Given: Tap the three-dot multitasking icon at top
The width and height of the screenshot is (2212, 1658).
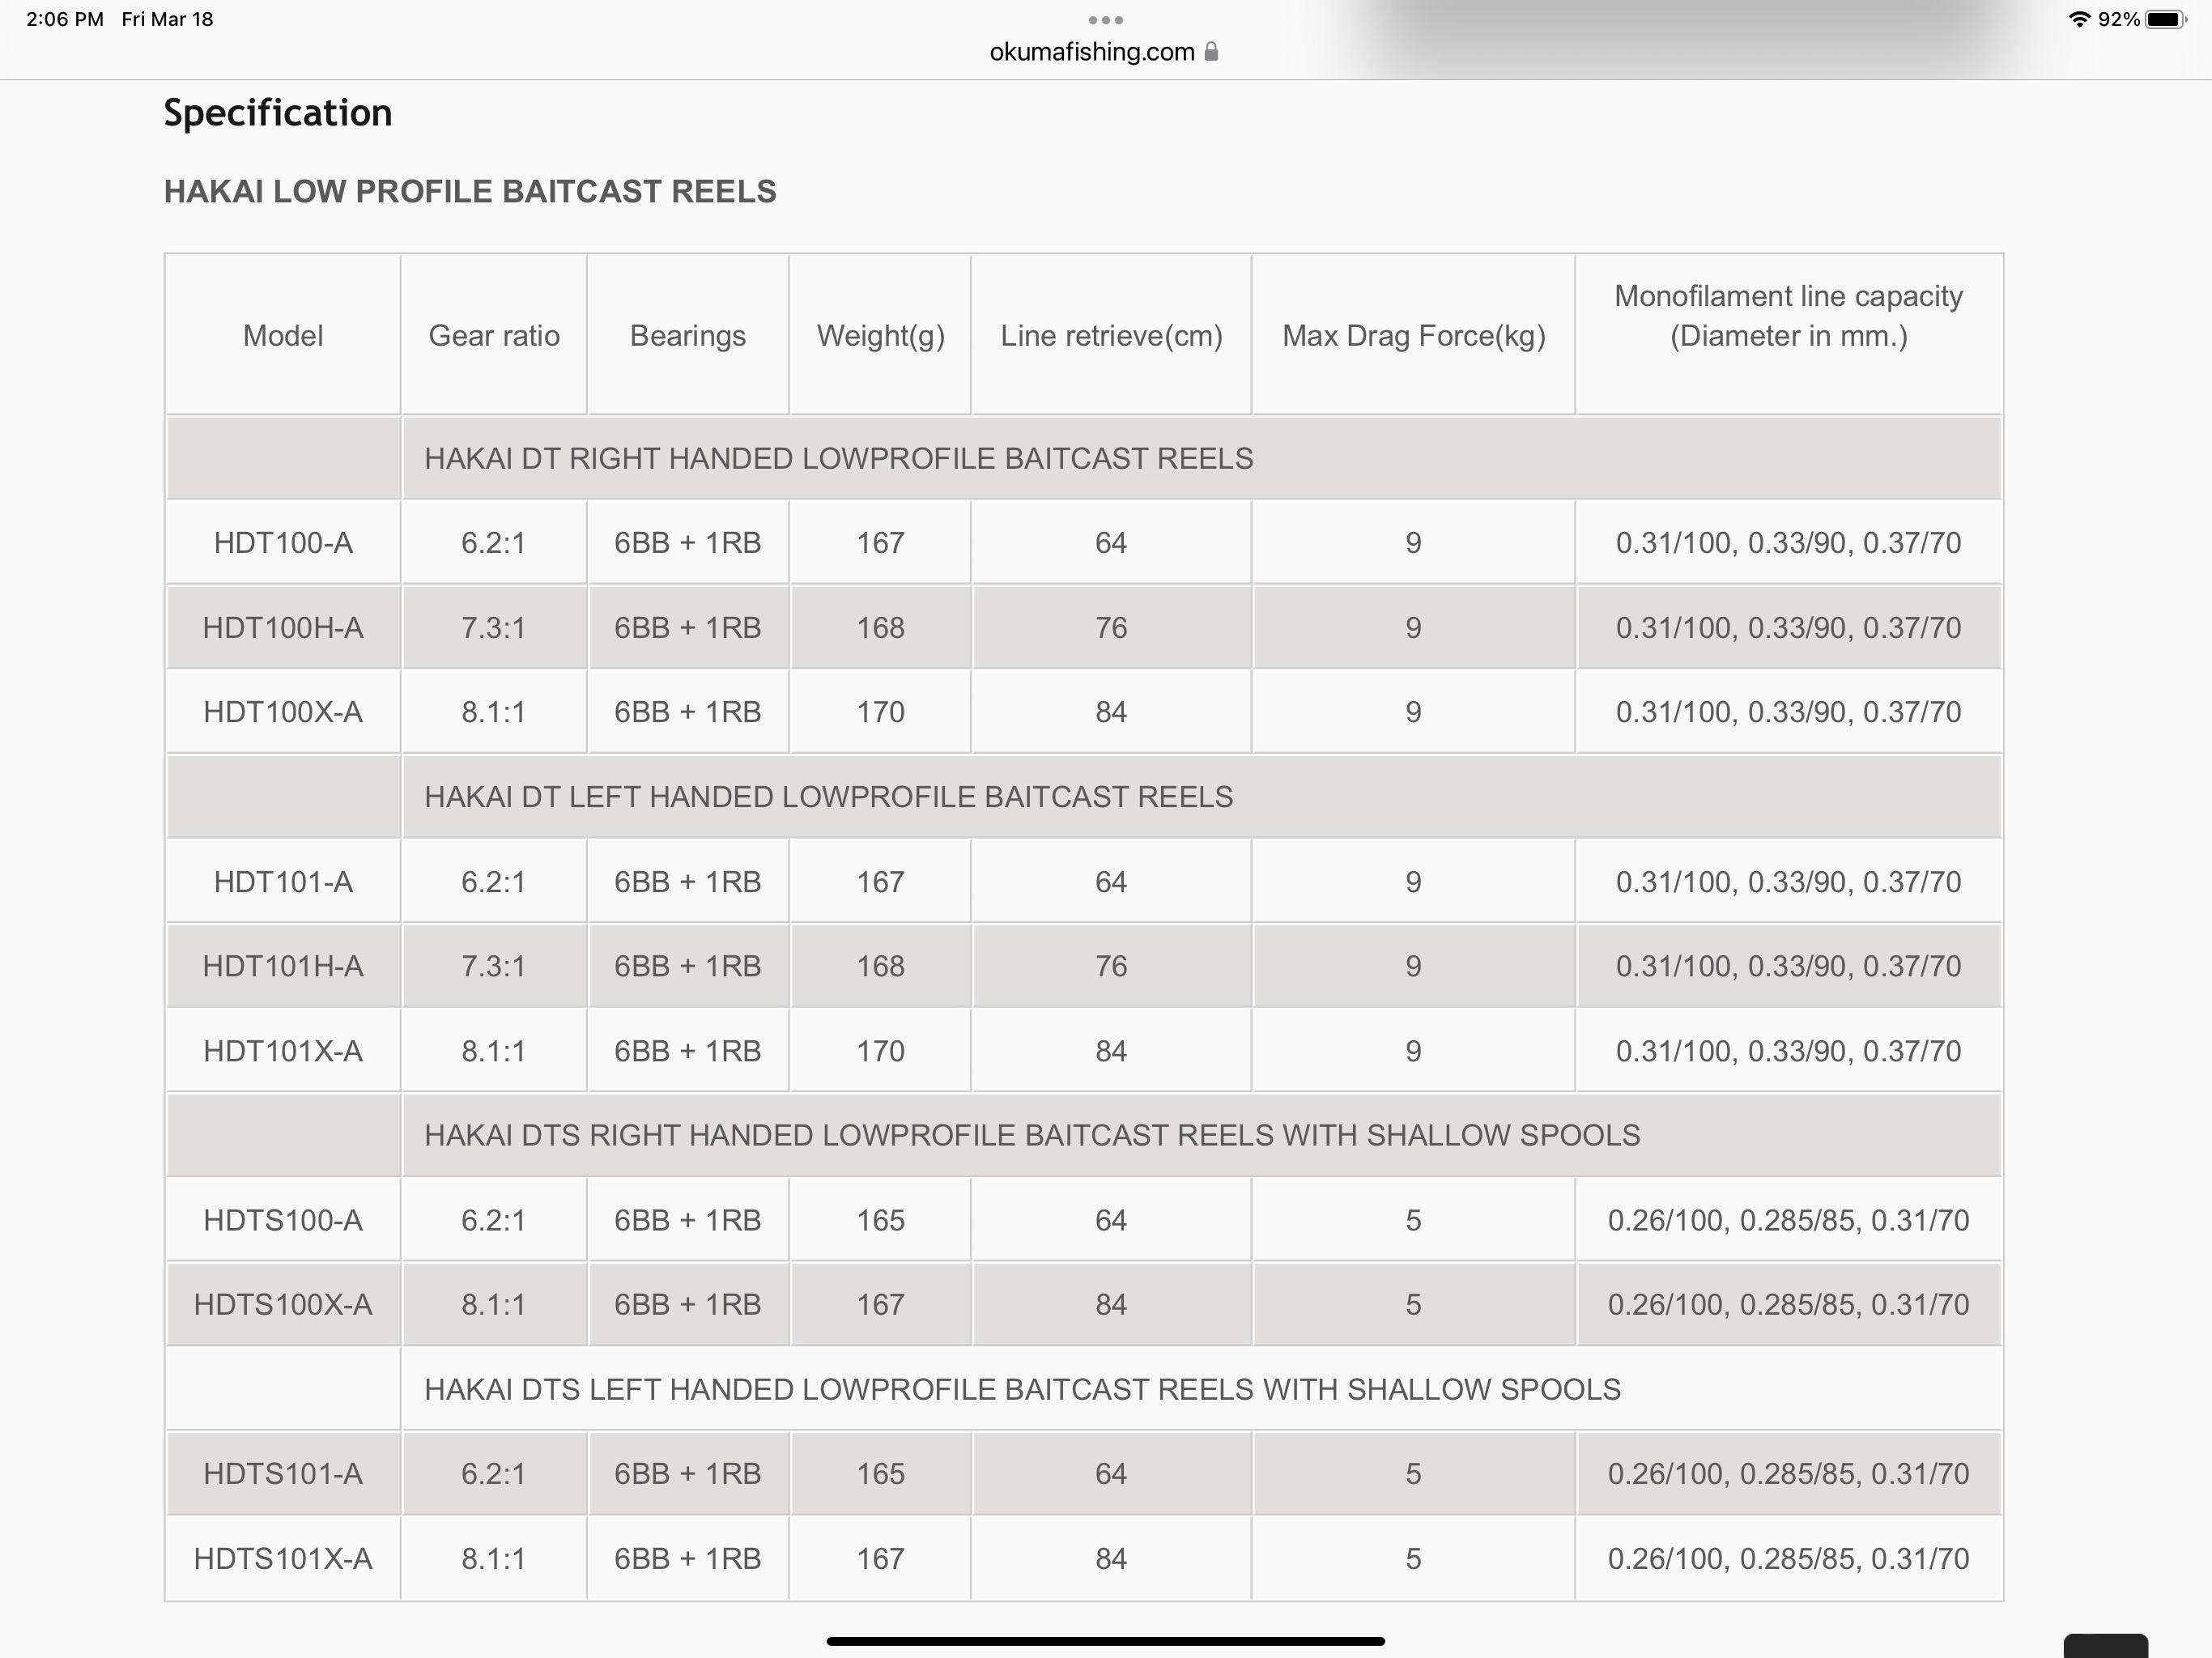Looking at the screenshot, I should [1105, 20].
